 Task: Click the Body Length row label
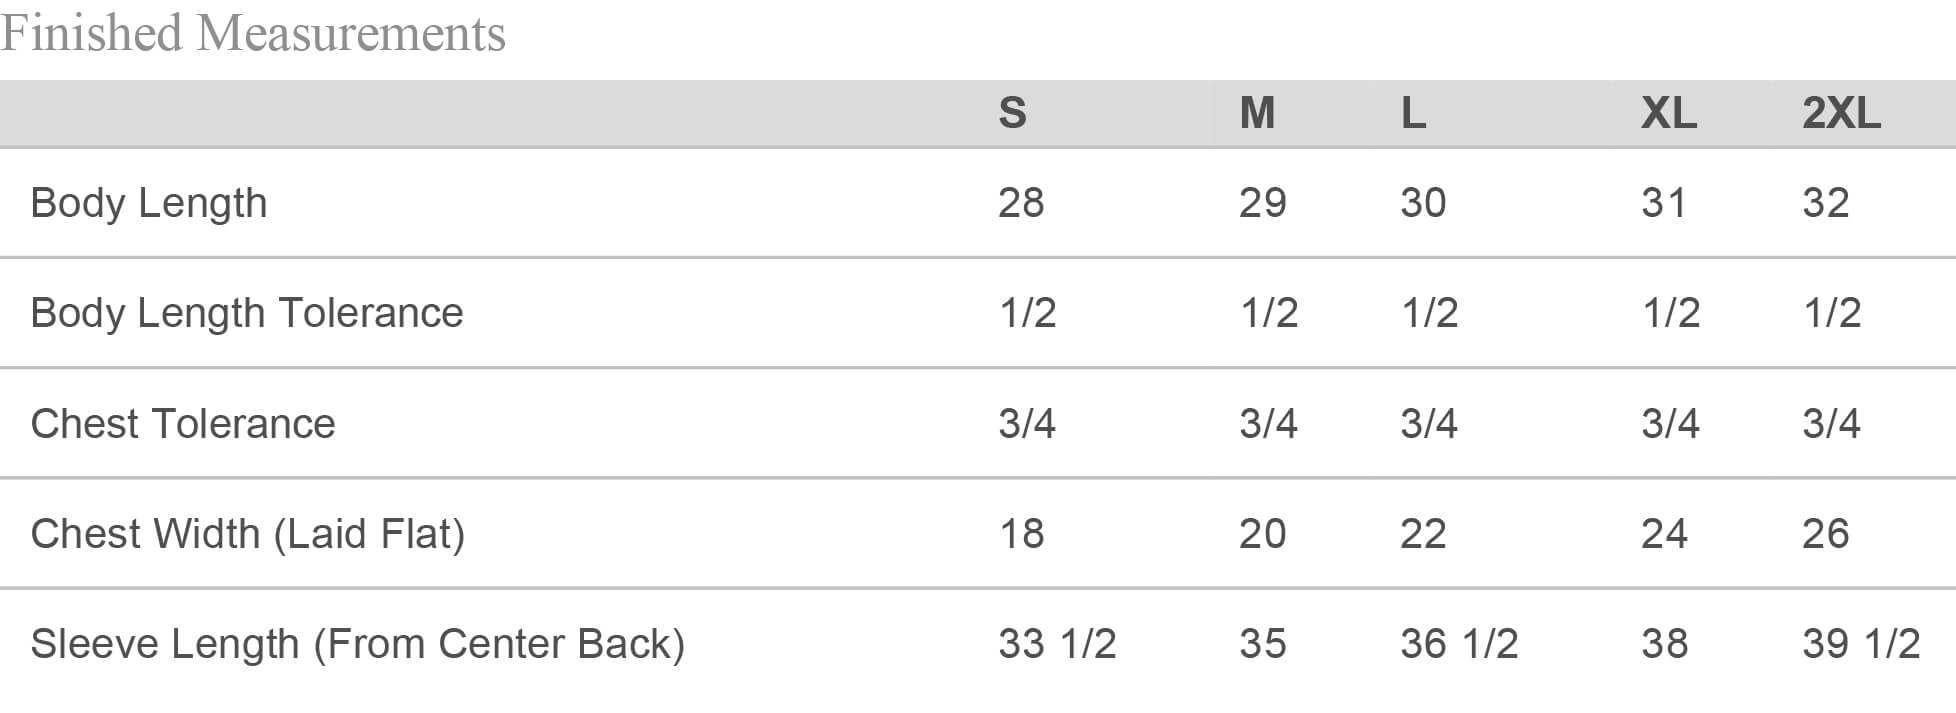[x=149, y=203]
